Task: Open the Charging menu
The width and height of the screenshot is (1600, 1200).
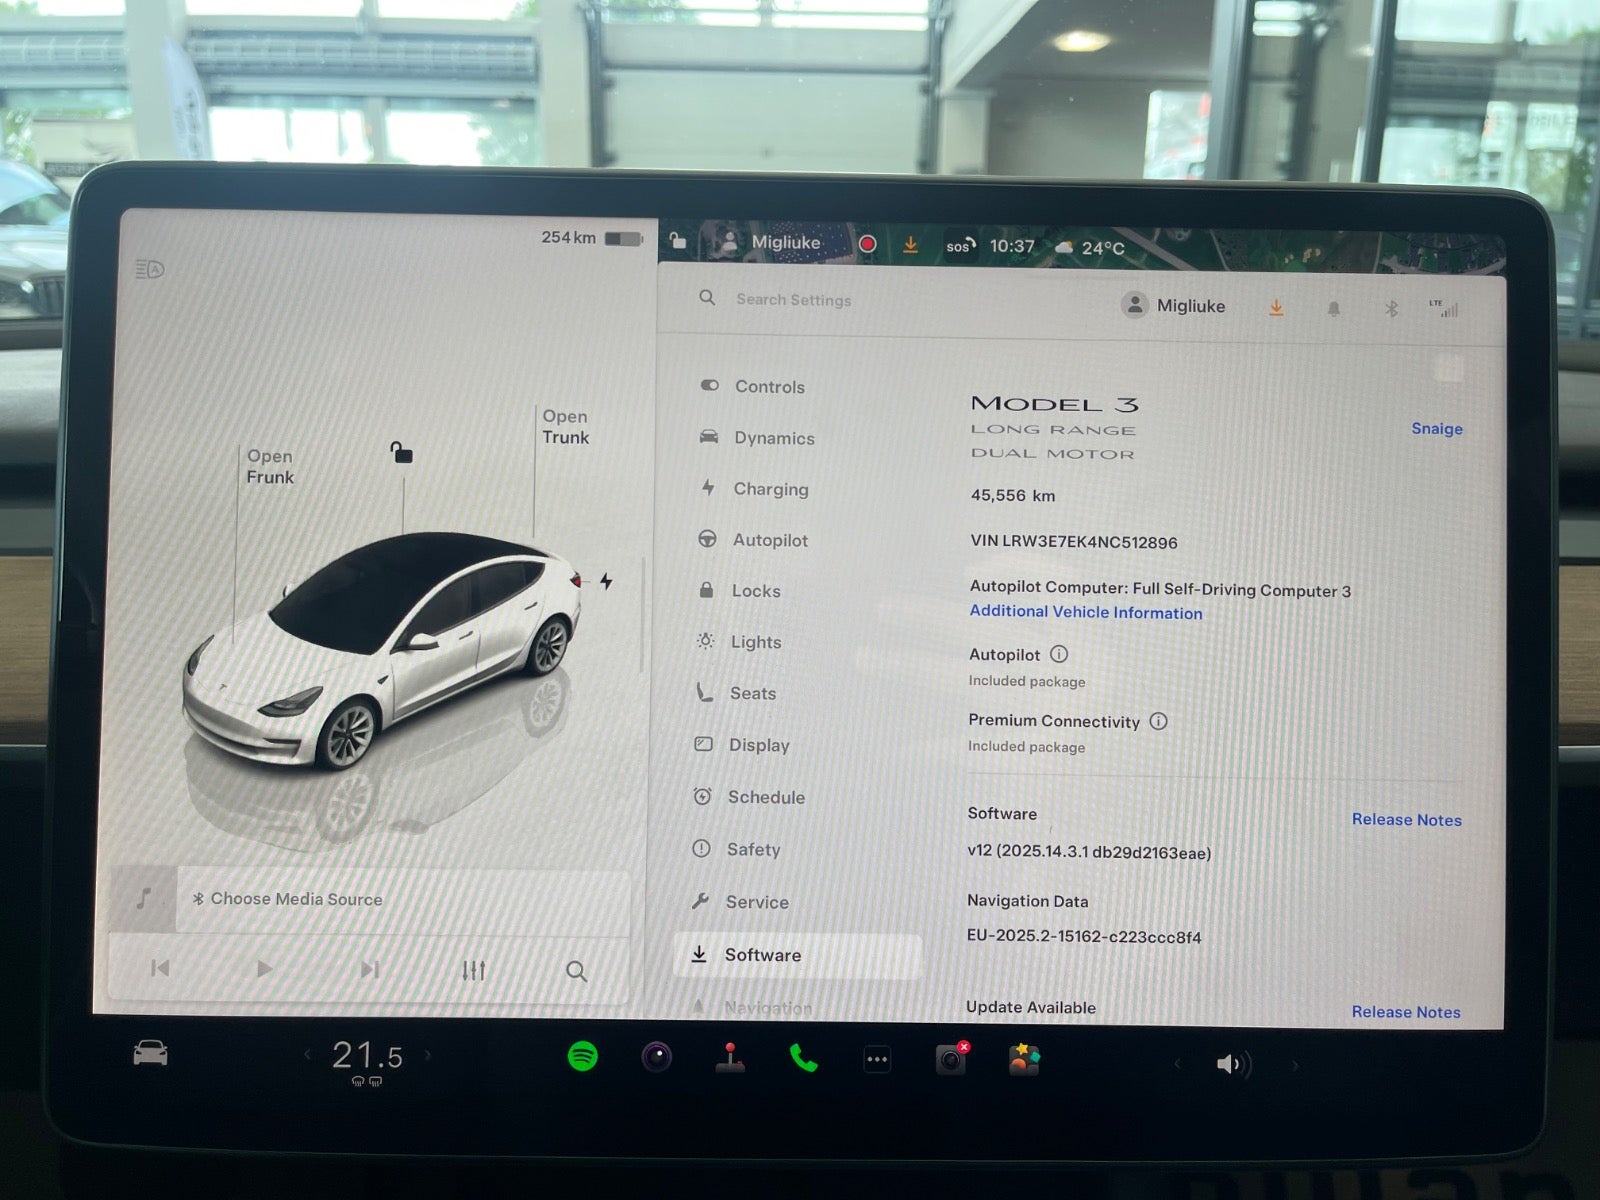Action: tap(754, 488)
